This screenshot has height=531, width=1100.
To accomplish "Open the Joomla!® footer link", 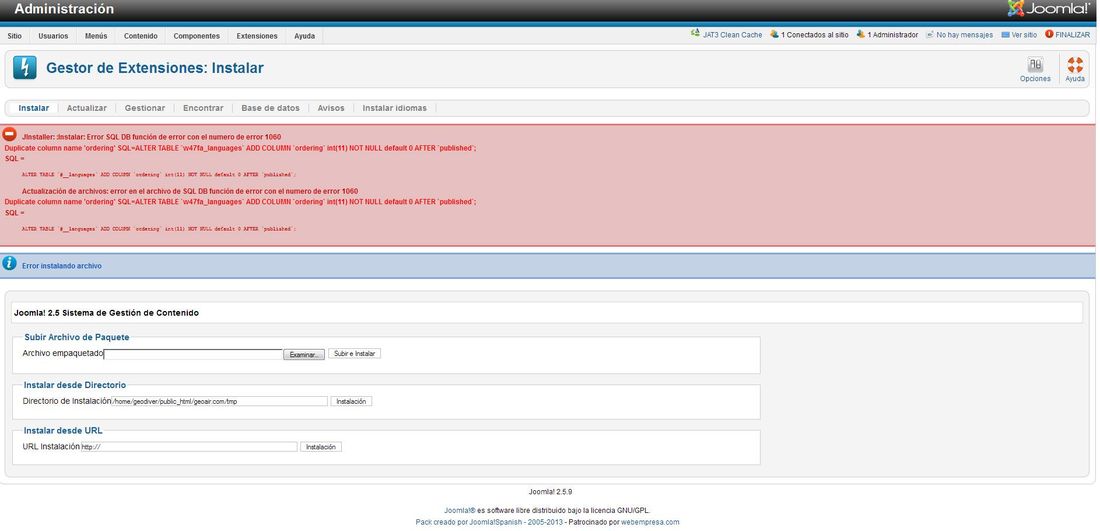I will click(x=460, y=511).
